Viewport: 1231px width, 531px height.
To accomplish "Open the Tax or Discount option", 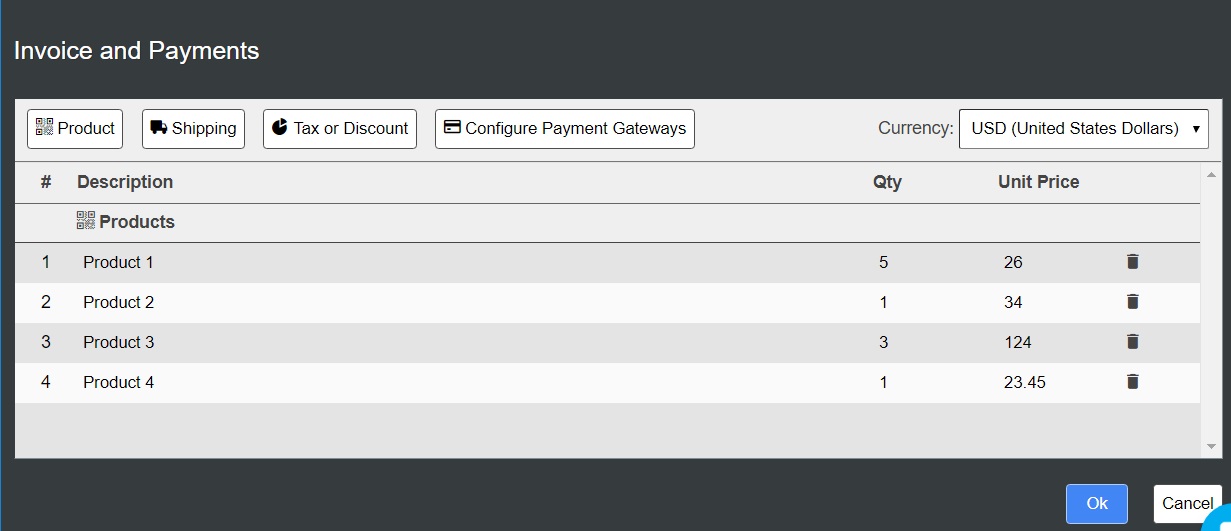I will [340, 129].
